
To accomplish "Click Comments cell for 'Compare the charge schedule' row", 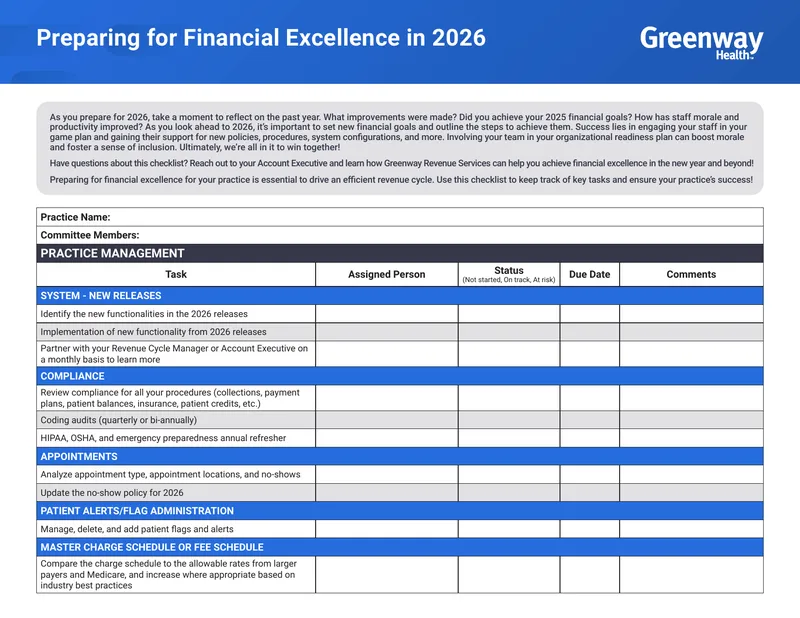I will [x=691, y=575].
